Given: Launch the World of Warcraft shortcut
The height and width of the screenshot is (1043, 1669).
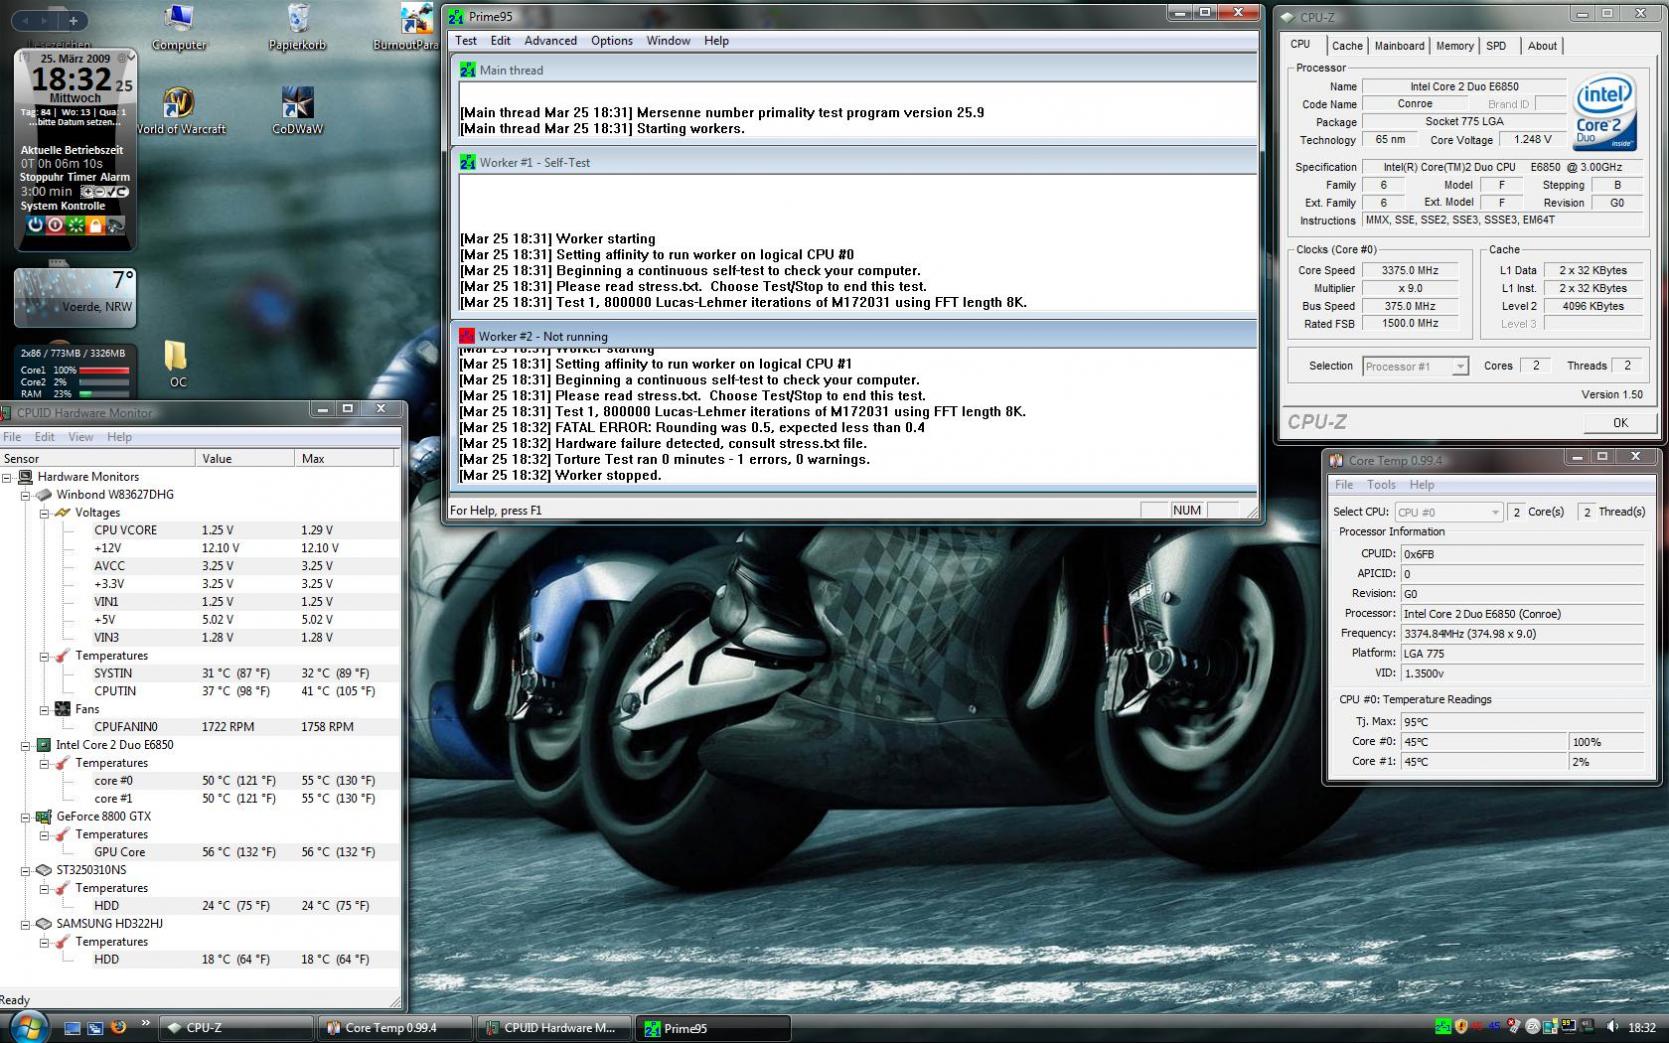Looking at the screenshot, I should [179, 110].
